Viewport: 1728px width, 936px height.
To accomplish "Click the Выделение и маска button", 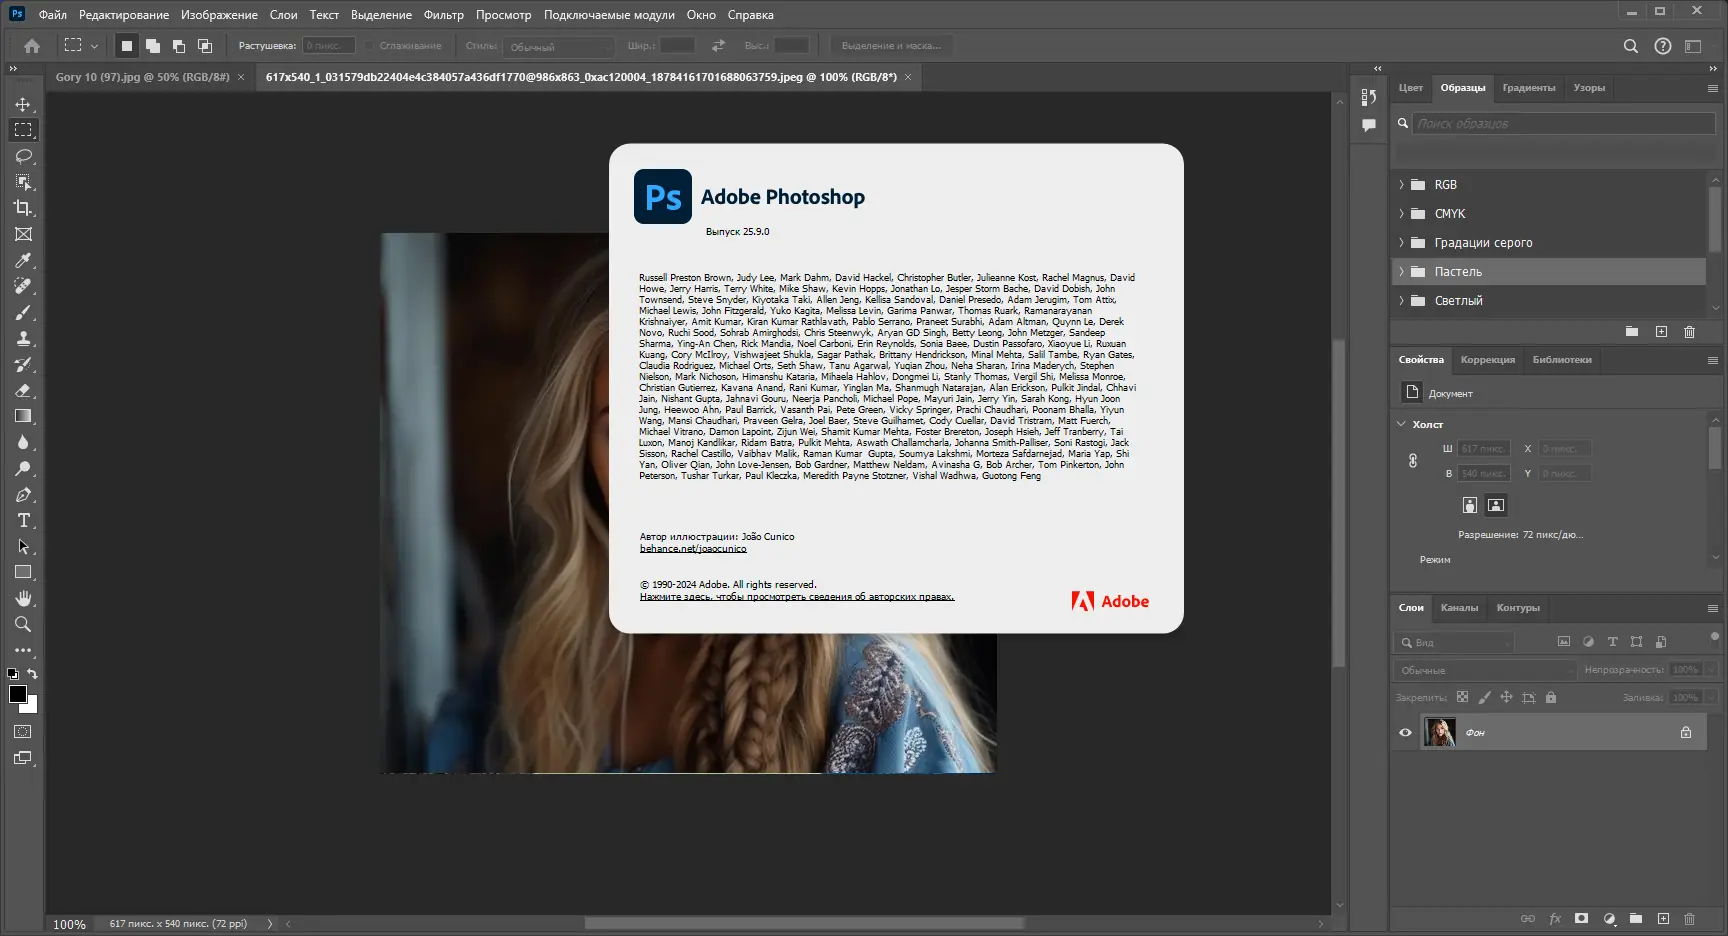I will tap(891, 46).
